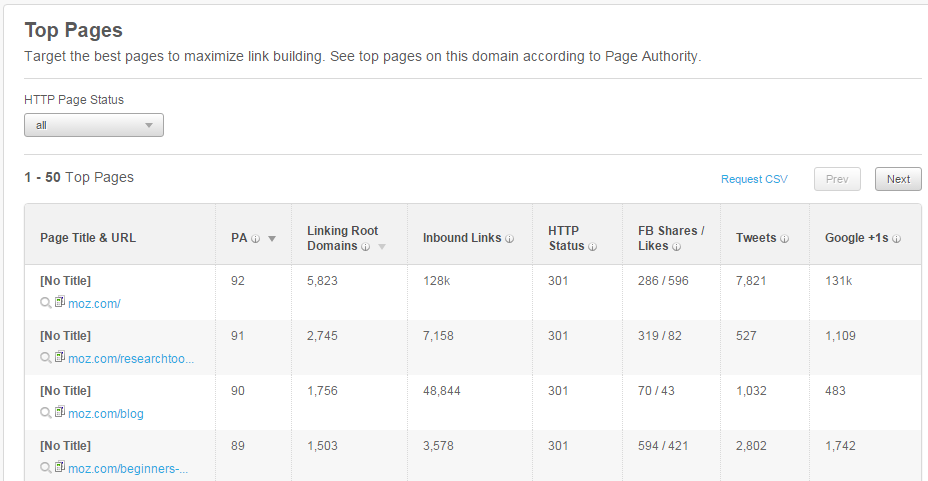The height and width of the screenshot is (481, 928).
Task: Click the magnifier icon beside moz.com/
Action: click(x=46, y=303)
